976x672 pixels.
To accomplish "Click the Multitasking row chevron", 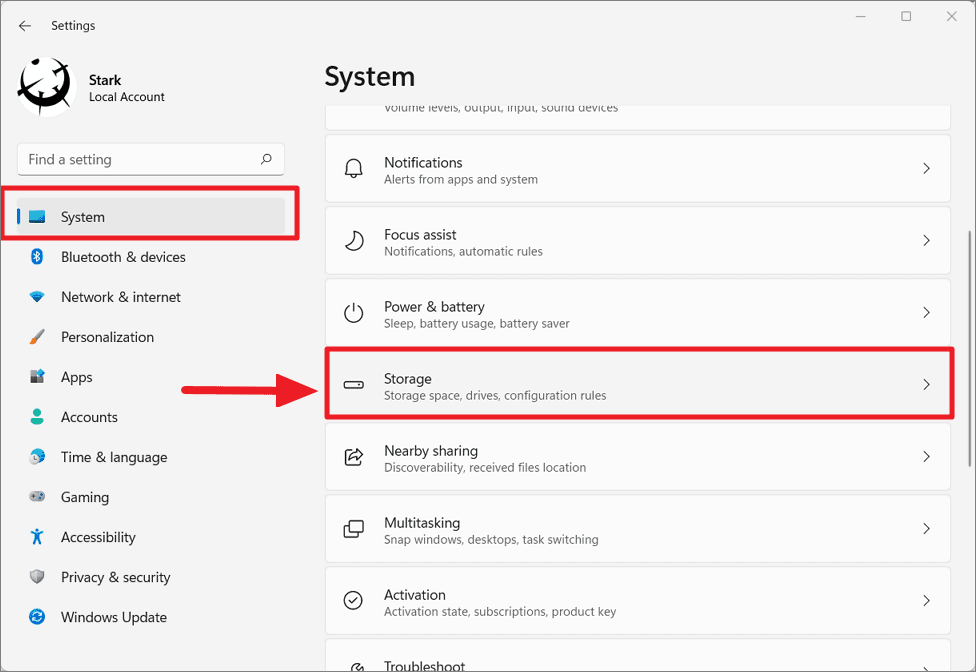I will [x=926, y=529].
